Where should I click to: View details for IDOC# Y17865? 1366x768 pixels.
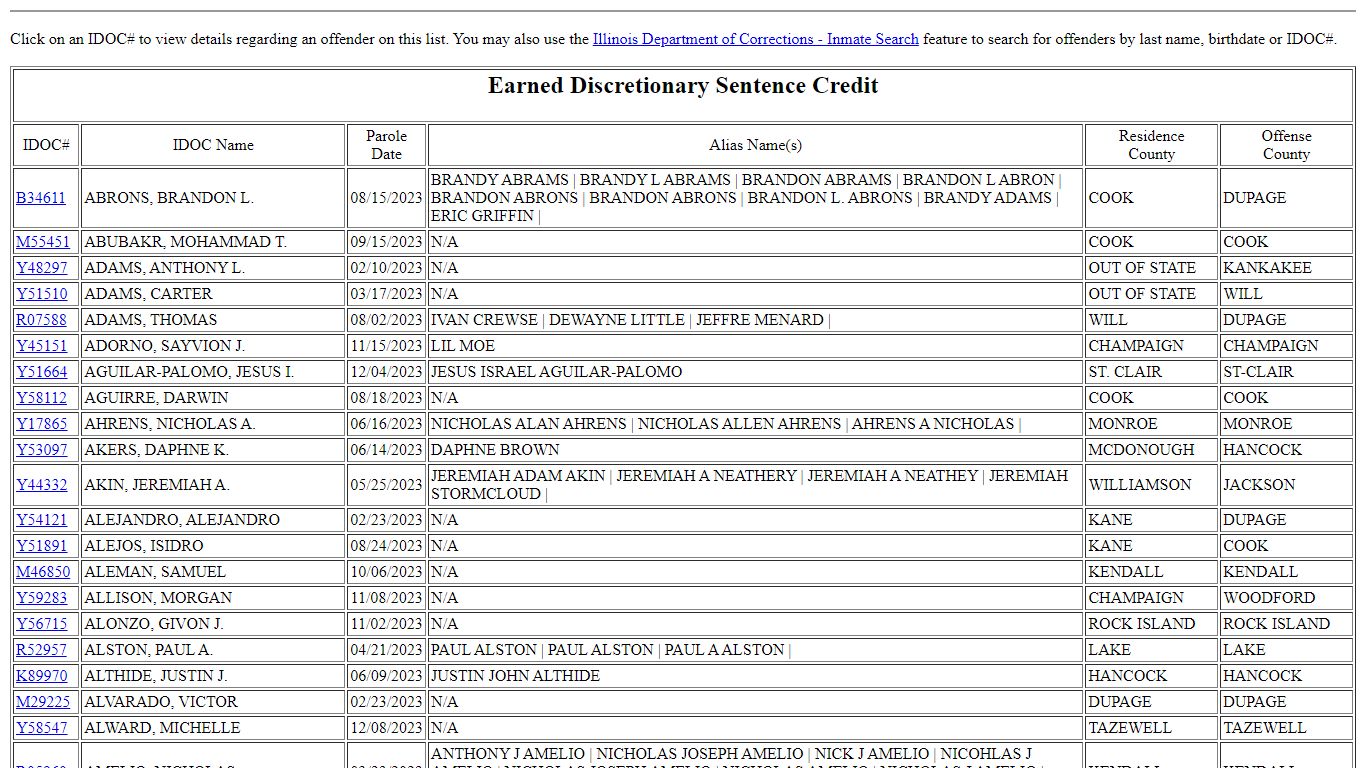pos(42,424)
